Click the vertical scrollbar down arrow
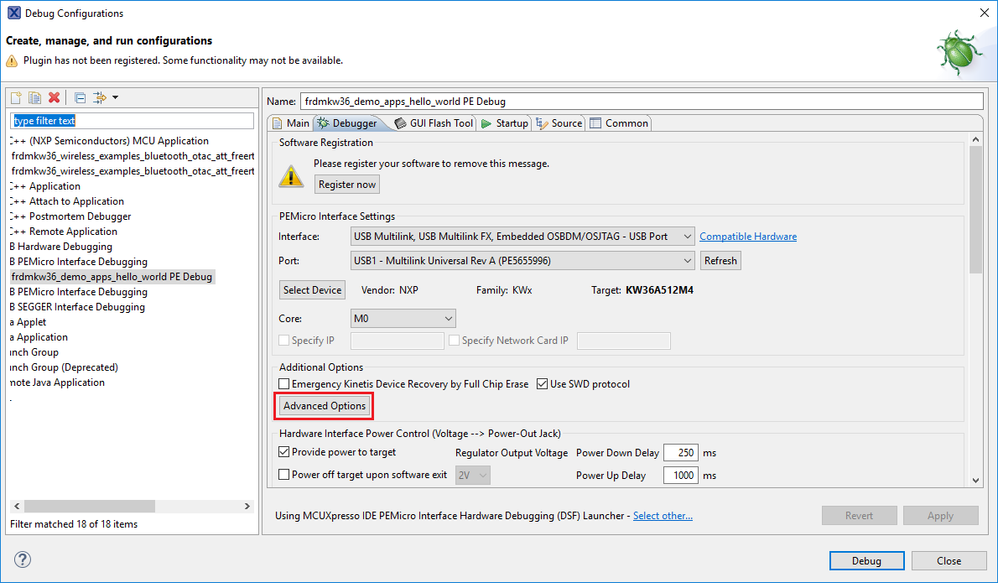Screen dimensions: 998x583 (976, 481)
